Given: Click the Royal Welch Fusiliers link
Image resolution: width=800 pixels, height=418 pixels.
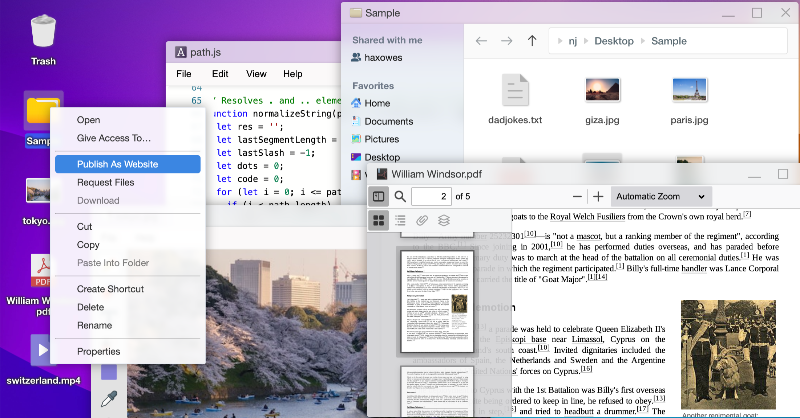Looking at the screenshot, I should click(x=587, y=216).
